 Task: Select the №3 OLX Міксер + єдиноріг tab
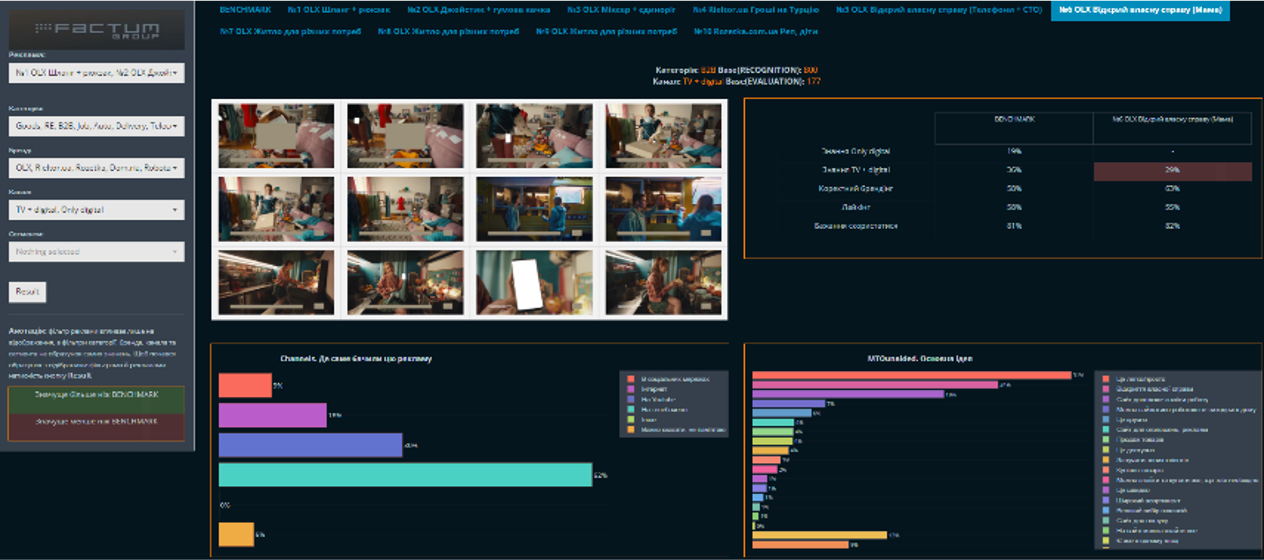click(x=621, y=10)
